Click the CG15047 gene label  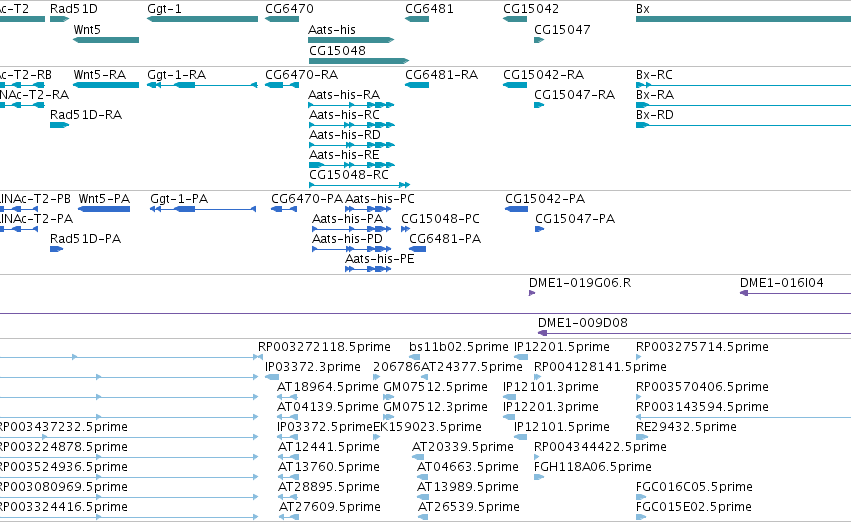pyautogui.click(x=562, y=29)
